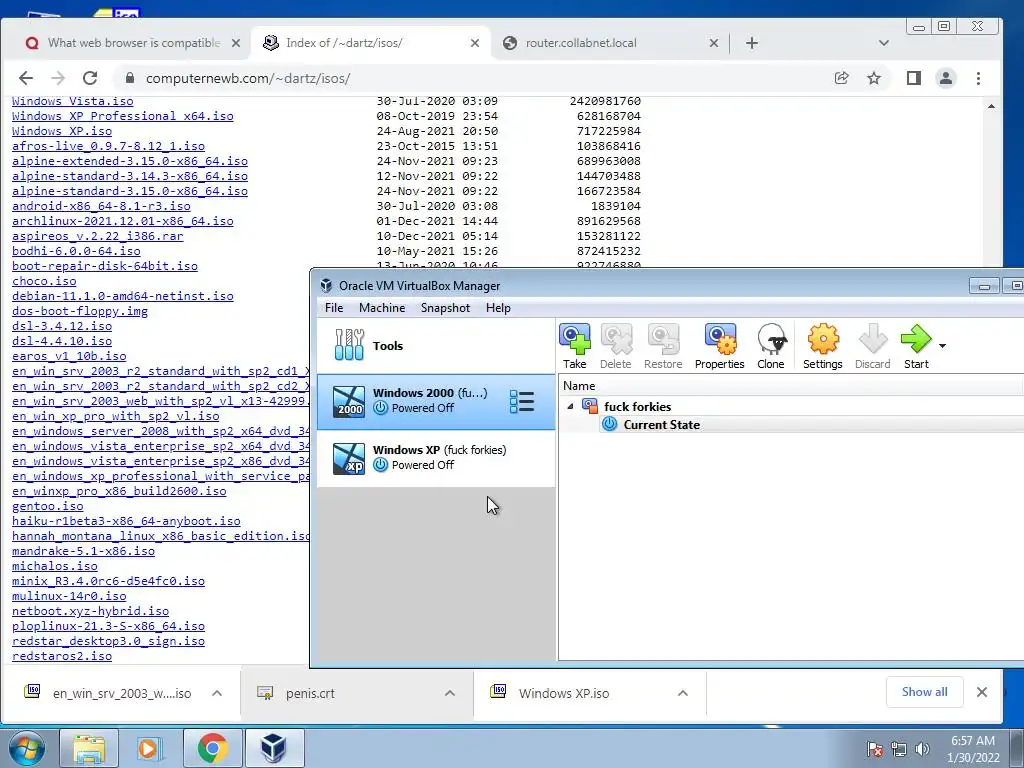The image size is (1024, 768).
Task: Close the Index of isos tab
Action: tap(475, 43)
